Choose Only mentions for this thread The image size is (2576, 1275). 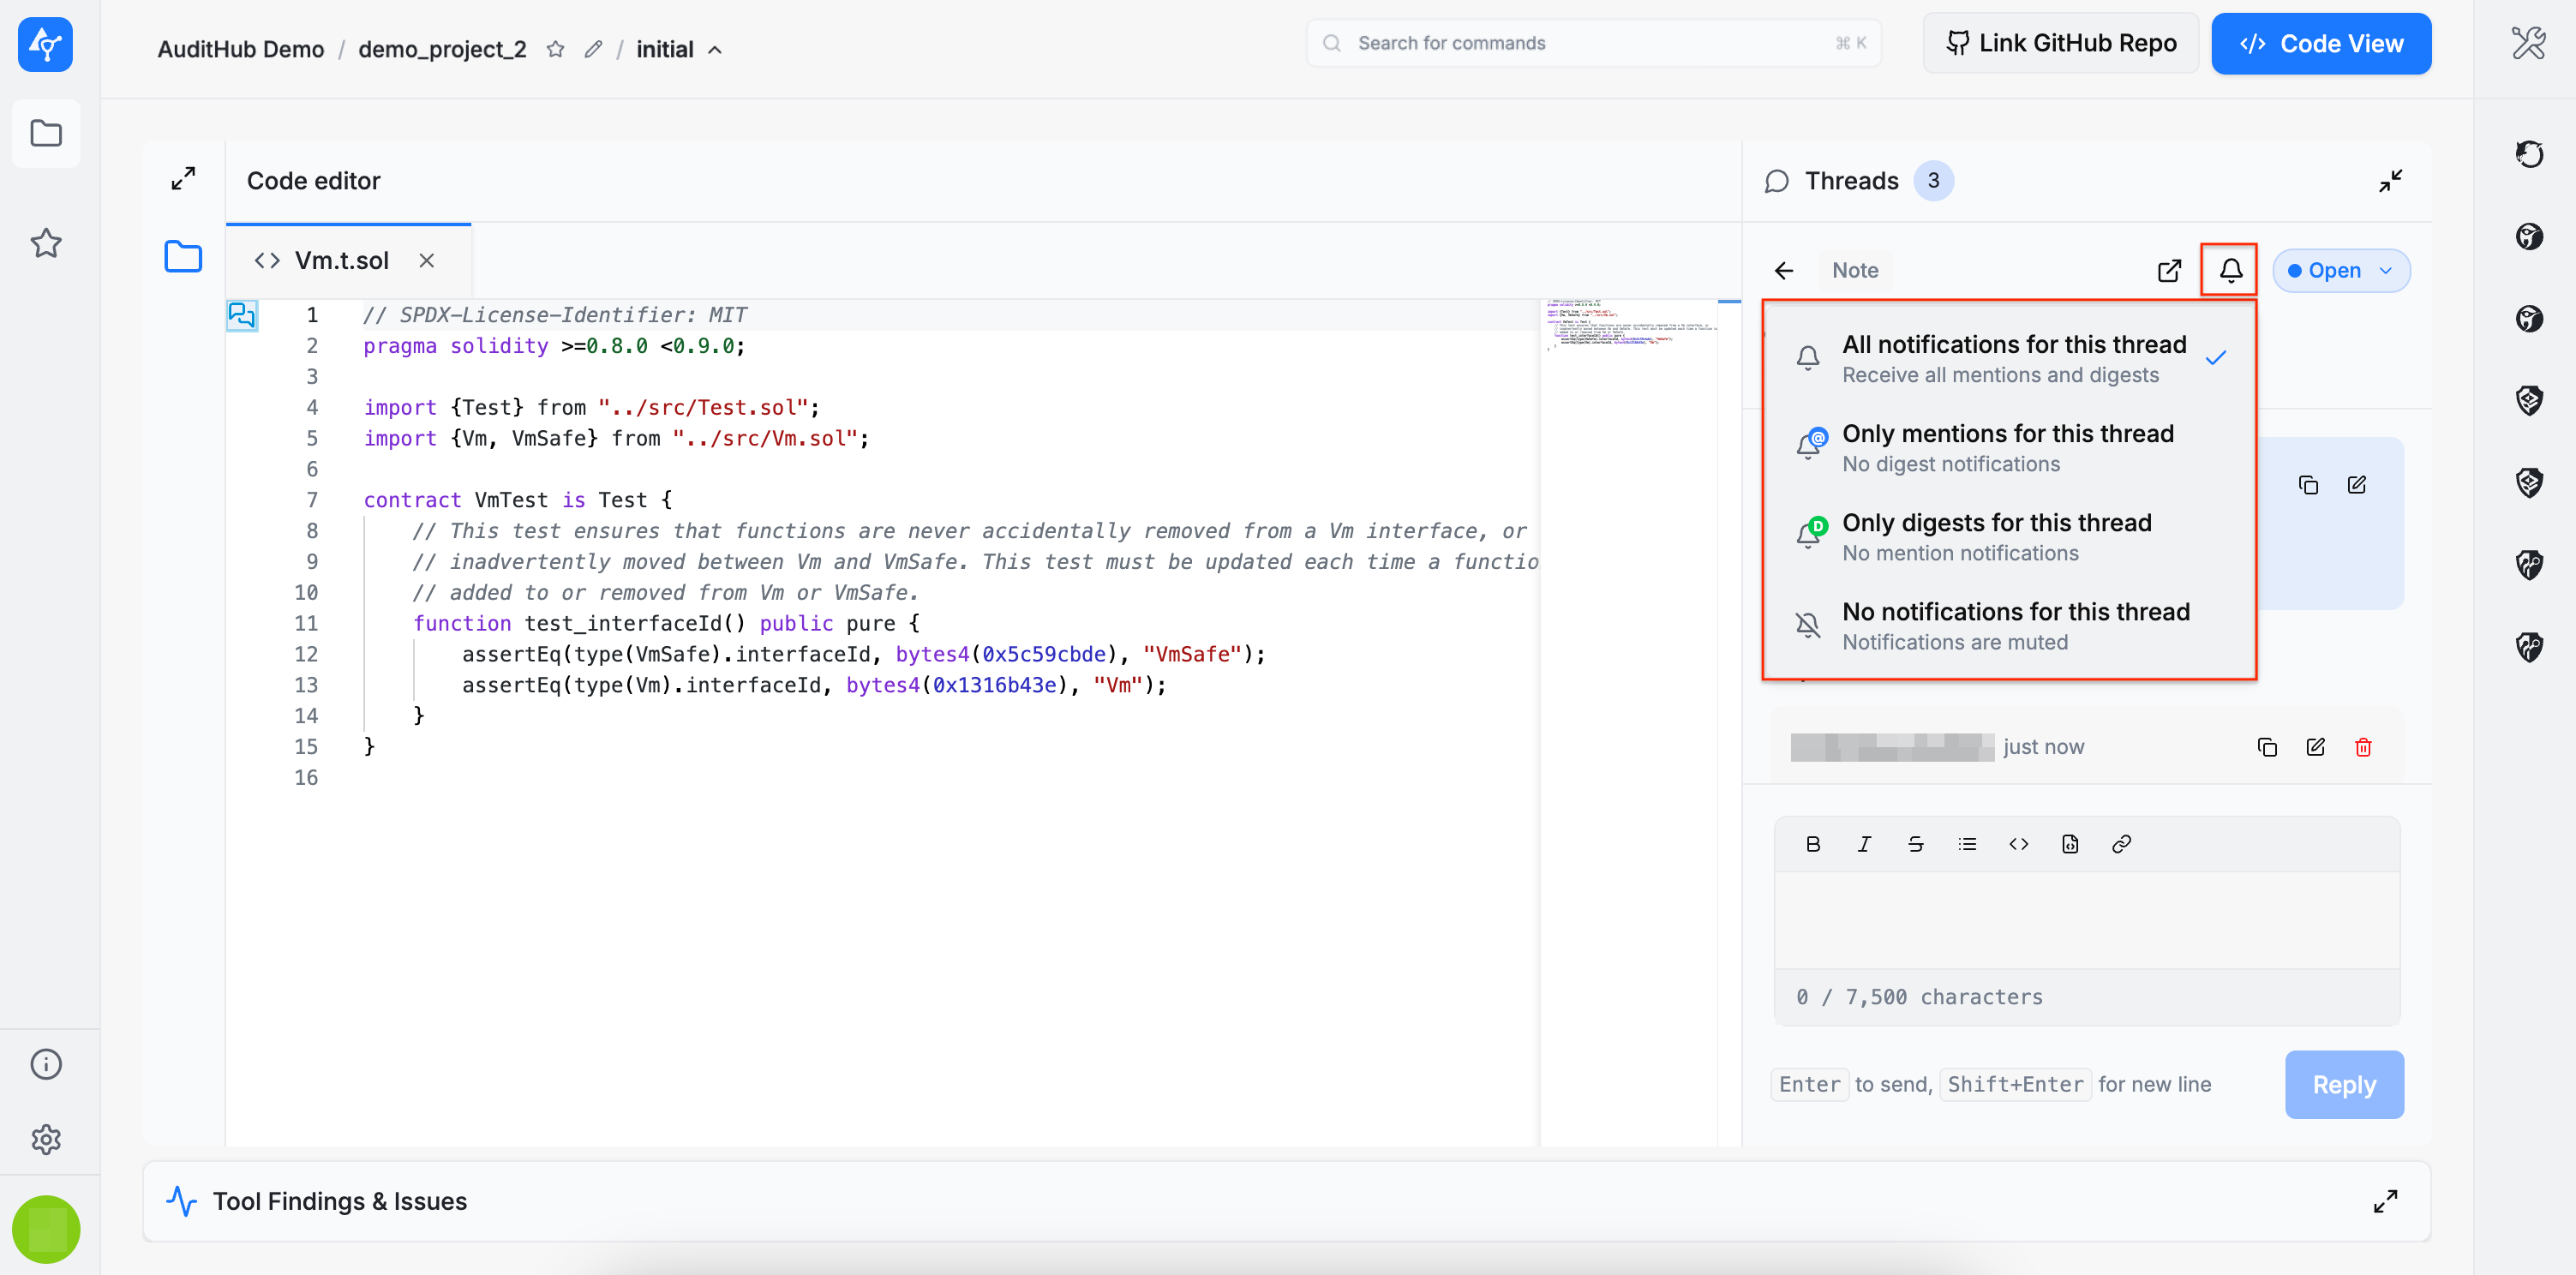coord(2007,447)
